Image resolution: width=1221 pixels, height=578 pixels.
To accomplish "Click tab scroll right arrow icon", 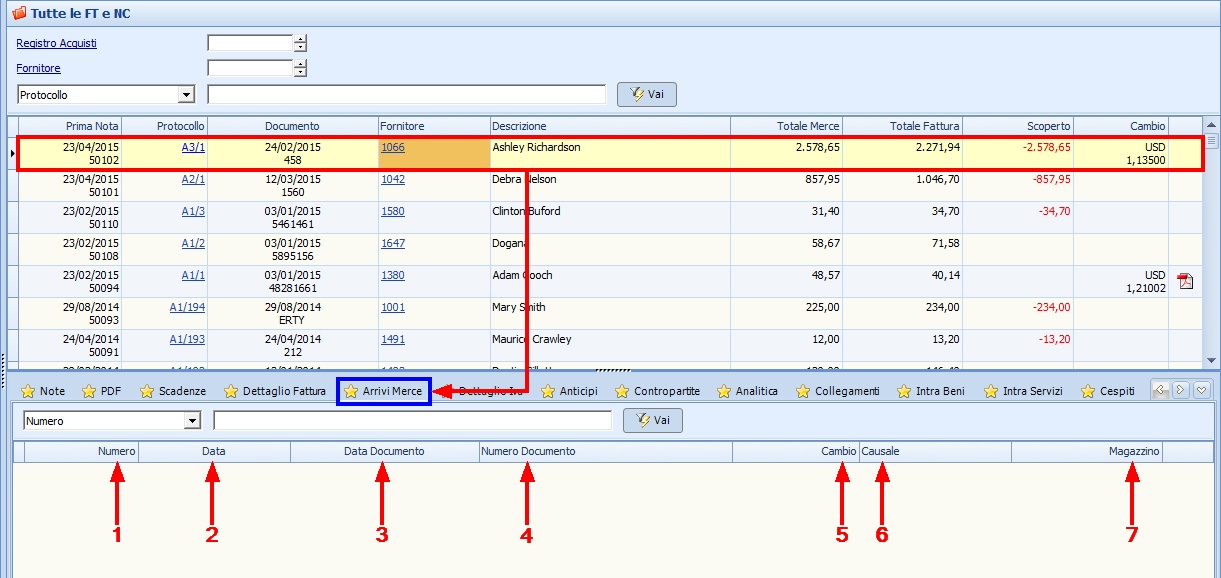I will tap(1181, 390).
